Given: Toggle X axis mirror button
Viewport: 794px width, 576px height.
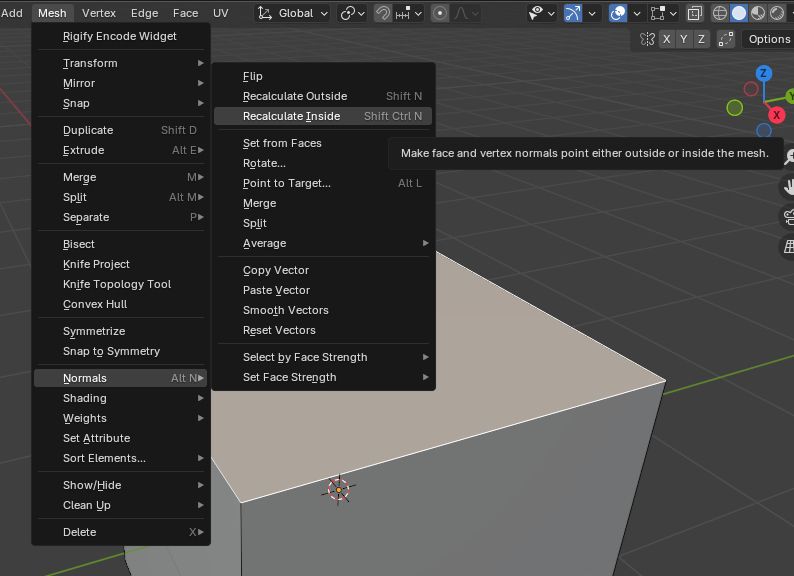Looking at the screenshot, I should pos(667,39).
